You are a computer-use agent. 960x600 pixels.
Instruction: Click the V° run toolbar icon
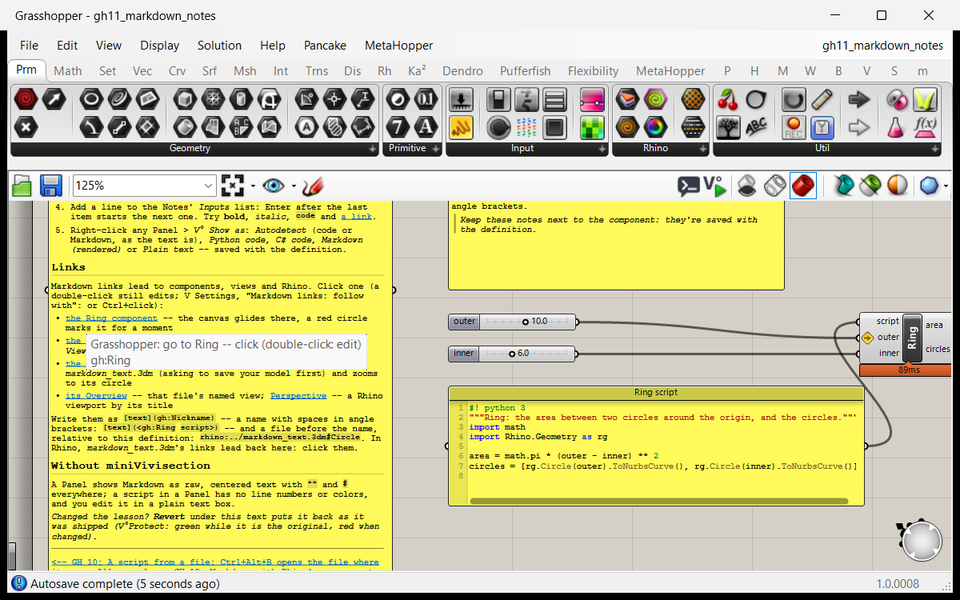point(715,186)
